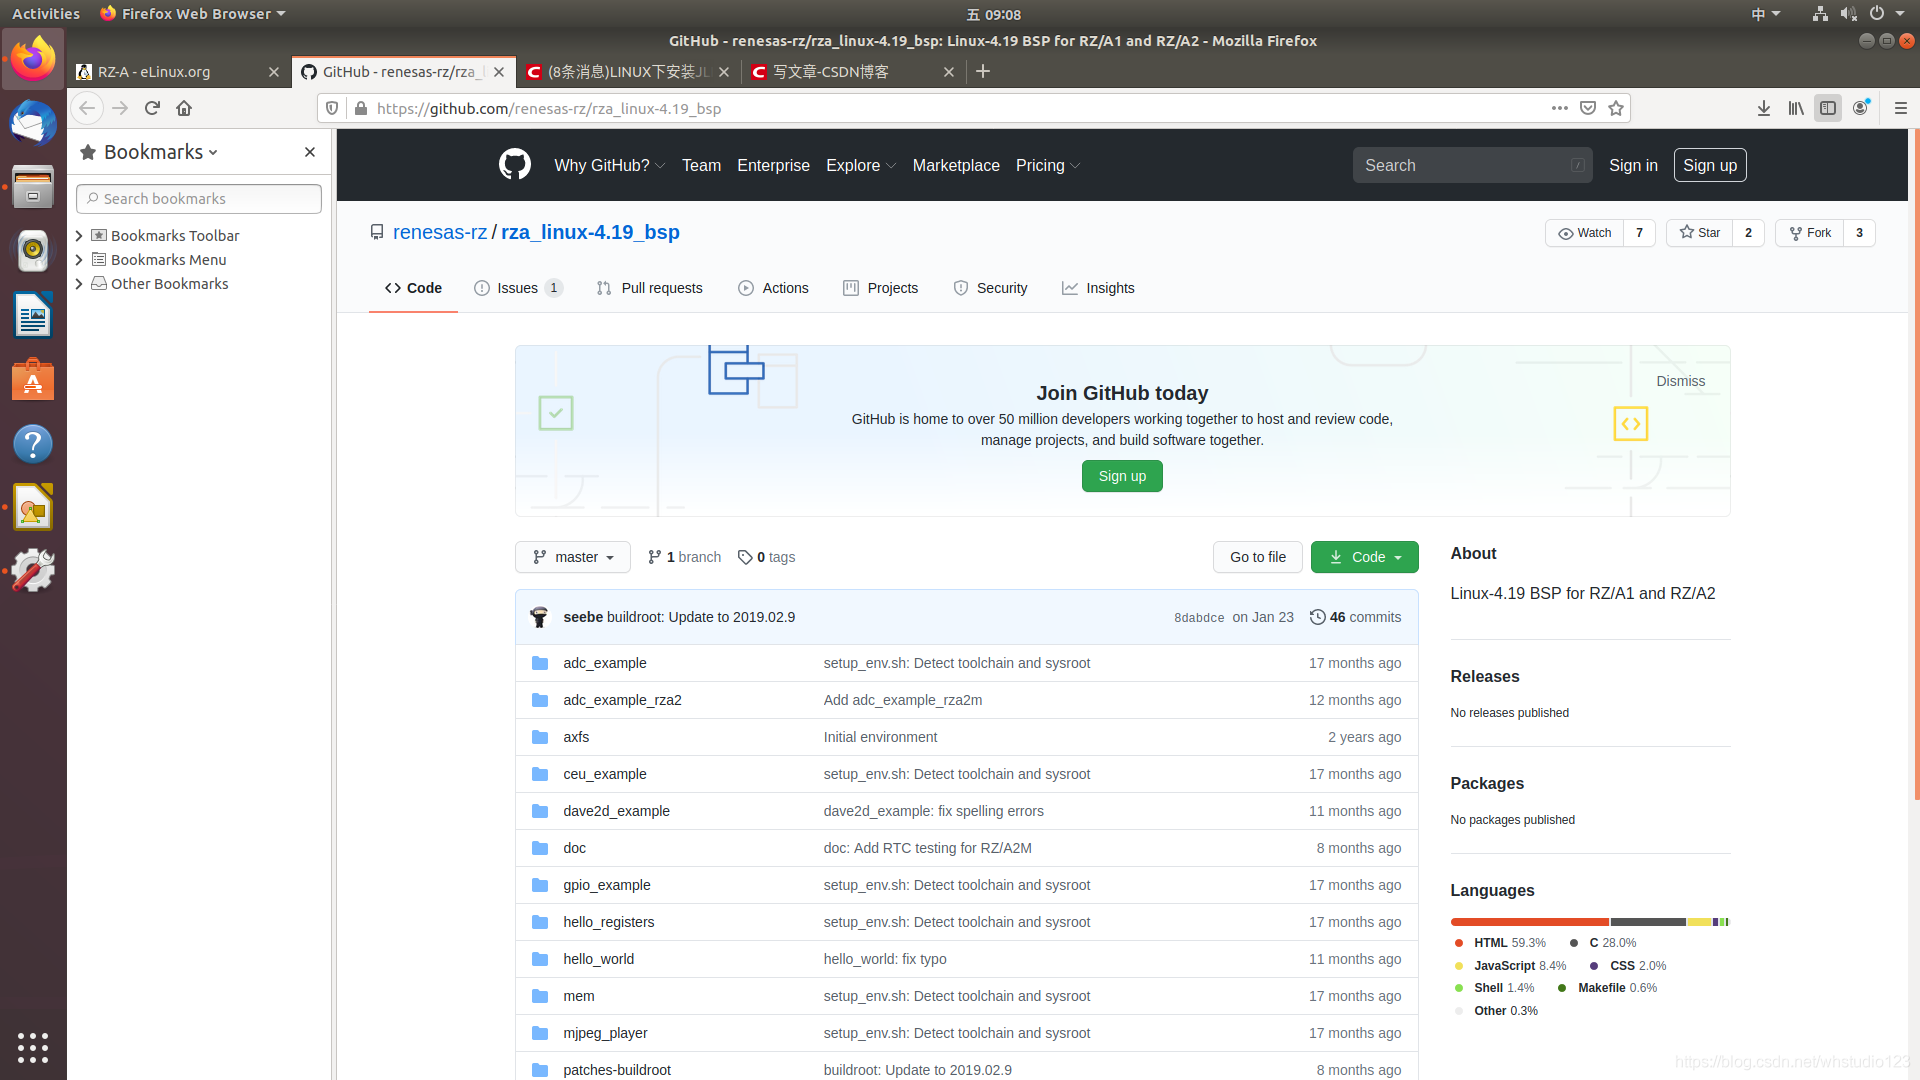Click the Search bookmarks field
Image resolution: width=1920 pixels, height=1080 pixels.
pos(199,199)
